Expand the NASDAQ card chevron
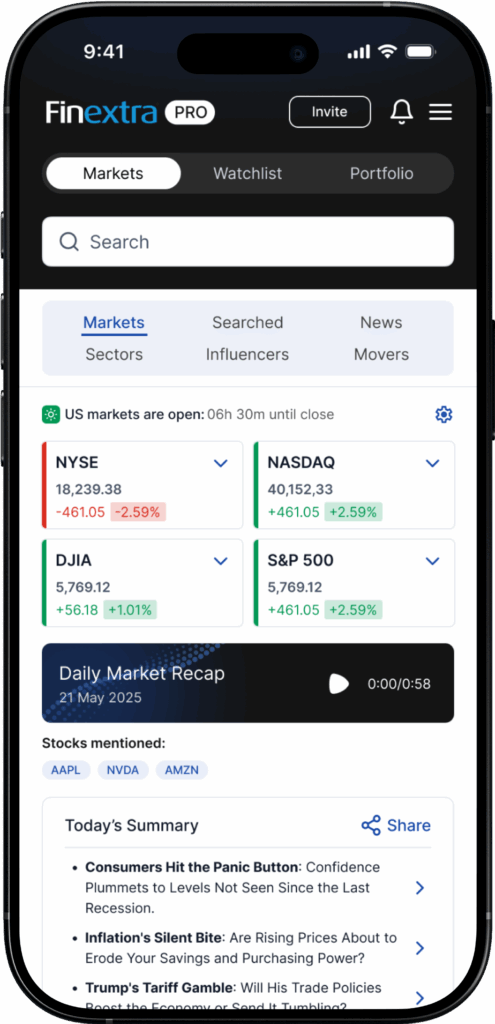 point(432,463)
